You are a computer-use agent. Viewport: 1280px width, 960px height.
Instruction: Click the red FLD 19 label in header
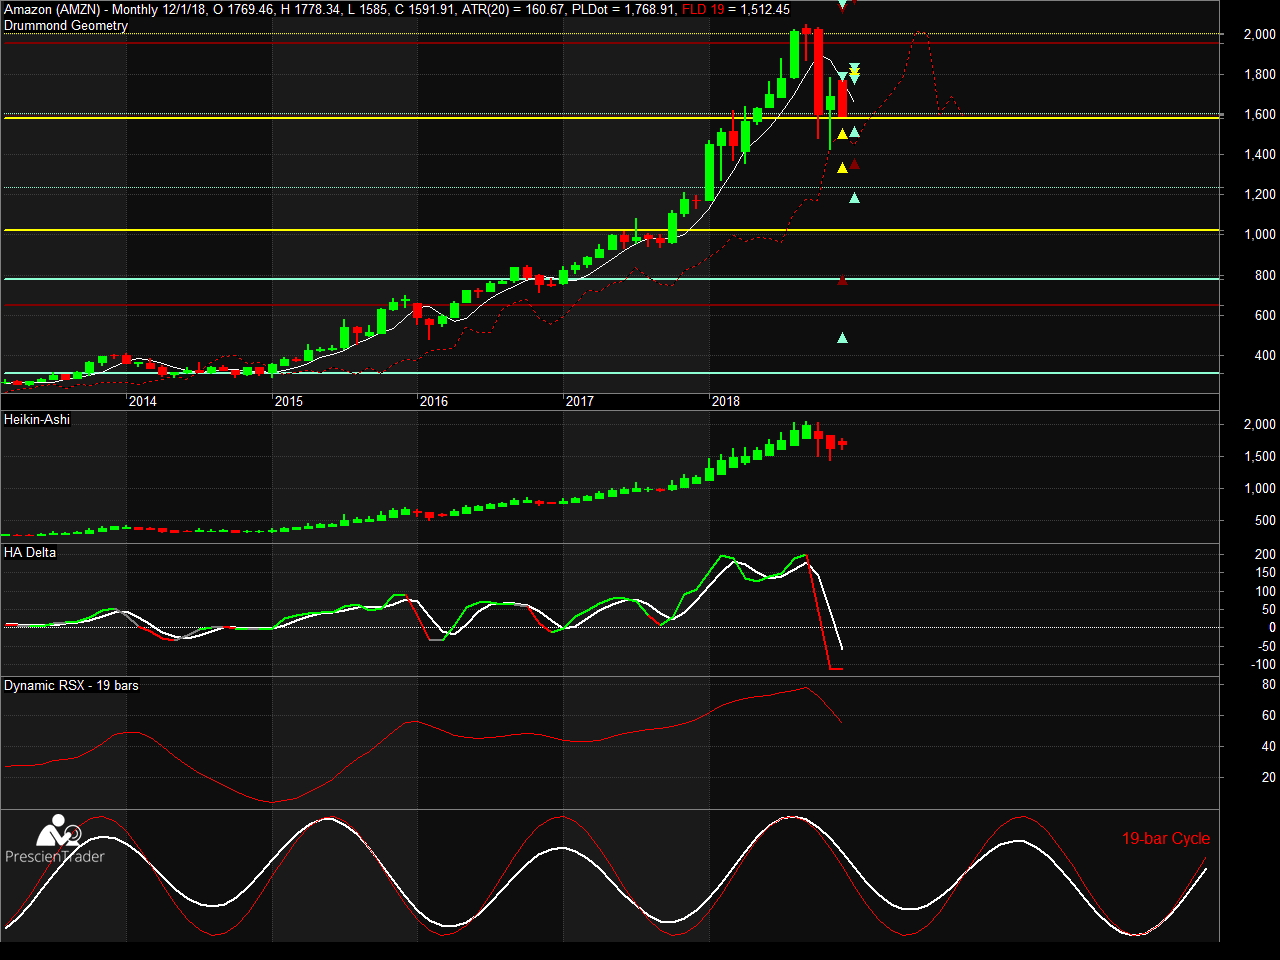click(703, 10)
